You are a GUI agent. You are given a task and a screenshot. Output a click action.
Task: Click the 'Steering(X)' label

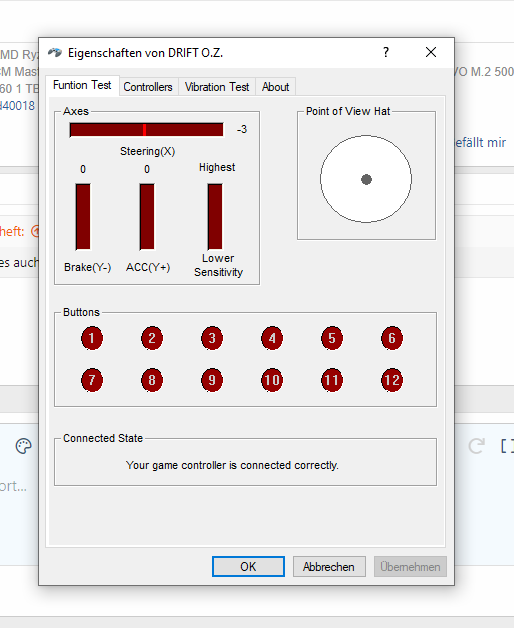pos(147,151)
